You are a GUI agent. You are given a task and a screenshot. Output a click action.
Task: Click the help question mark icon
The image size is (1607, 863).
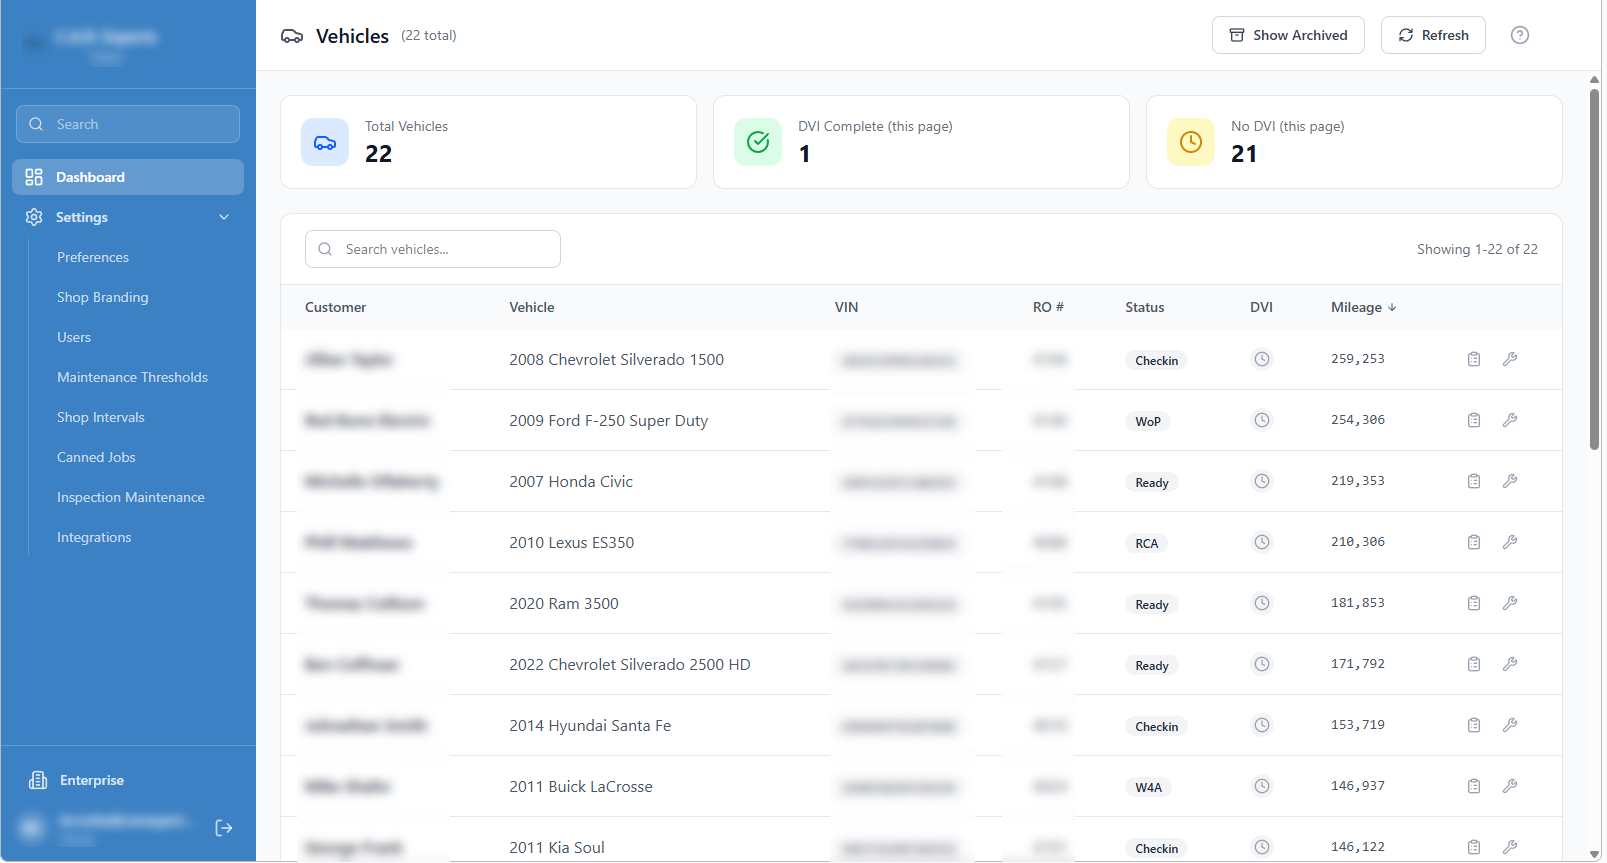(x=1519, y=35)
